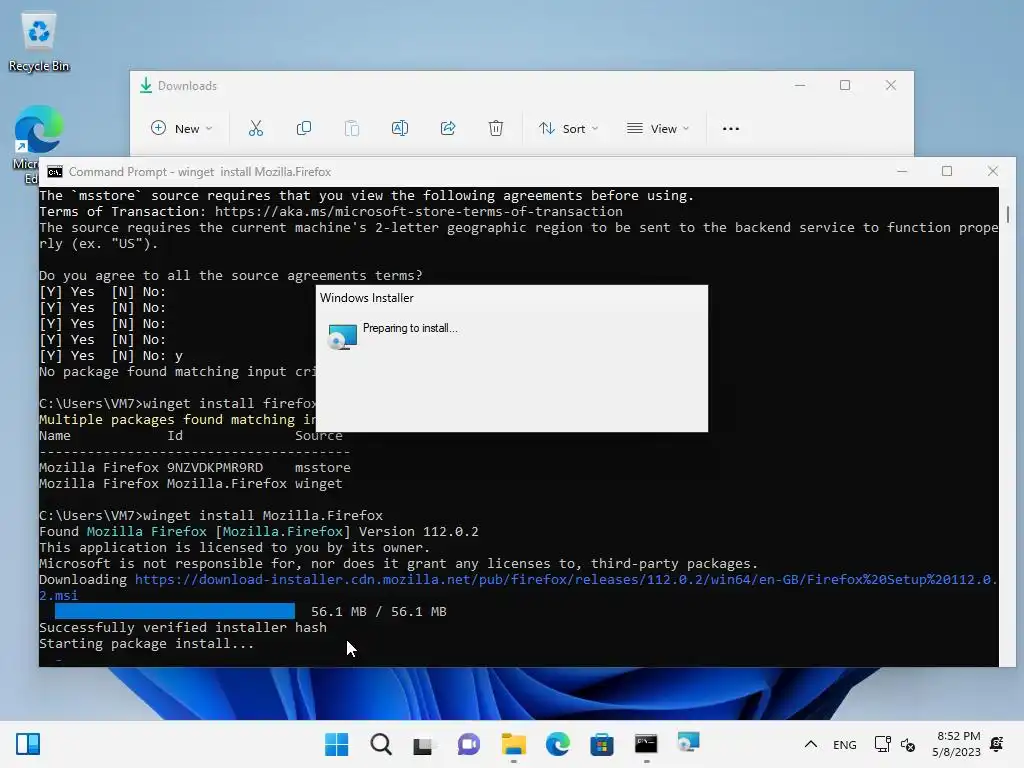Viewport: 1024px width, 768px height.
Task: Click the ENG language indicator
Action: click(x=844, y=744)
